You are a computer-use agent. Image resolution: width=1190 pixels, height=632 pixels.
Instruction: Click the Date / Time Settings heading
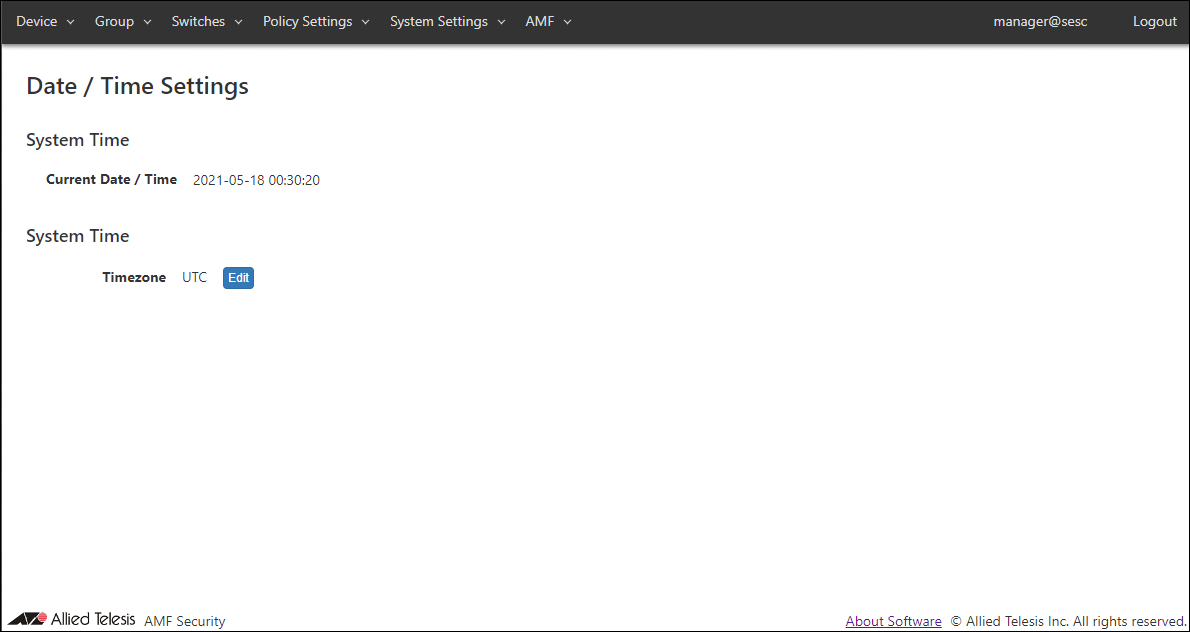point(137,86)
